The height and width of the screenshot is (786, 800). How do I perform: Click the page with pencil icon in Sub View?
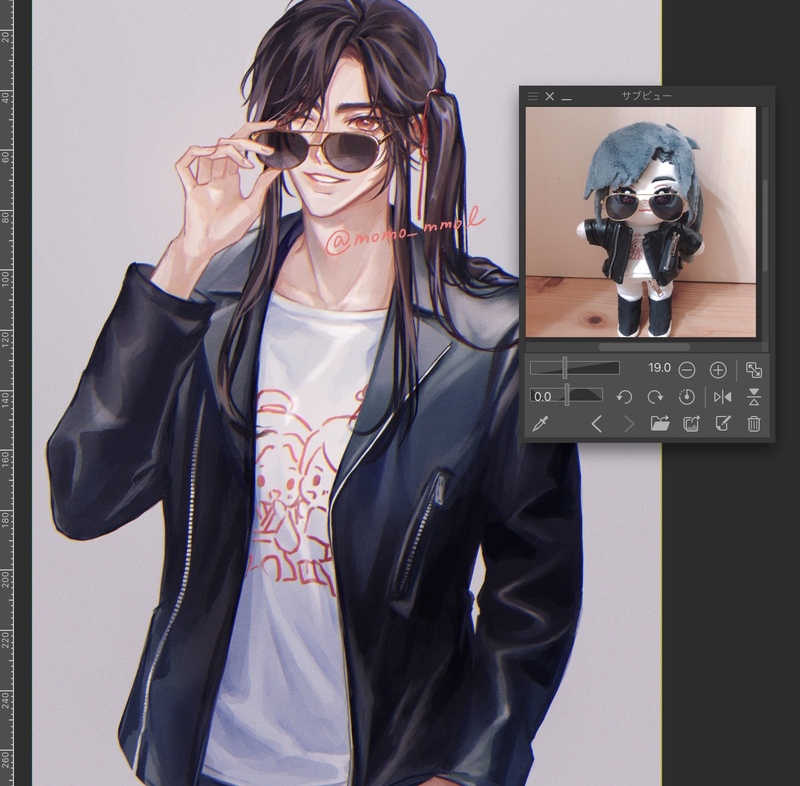[722, 423]
